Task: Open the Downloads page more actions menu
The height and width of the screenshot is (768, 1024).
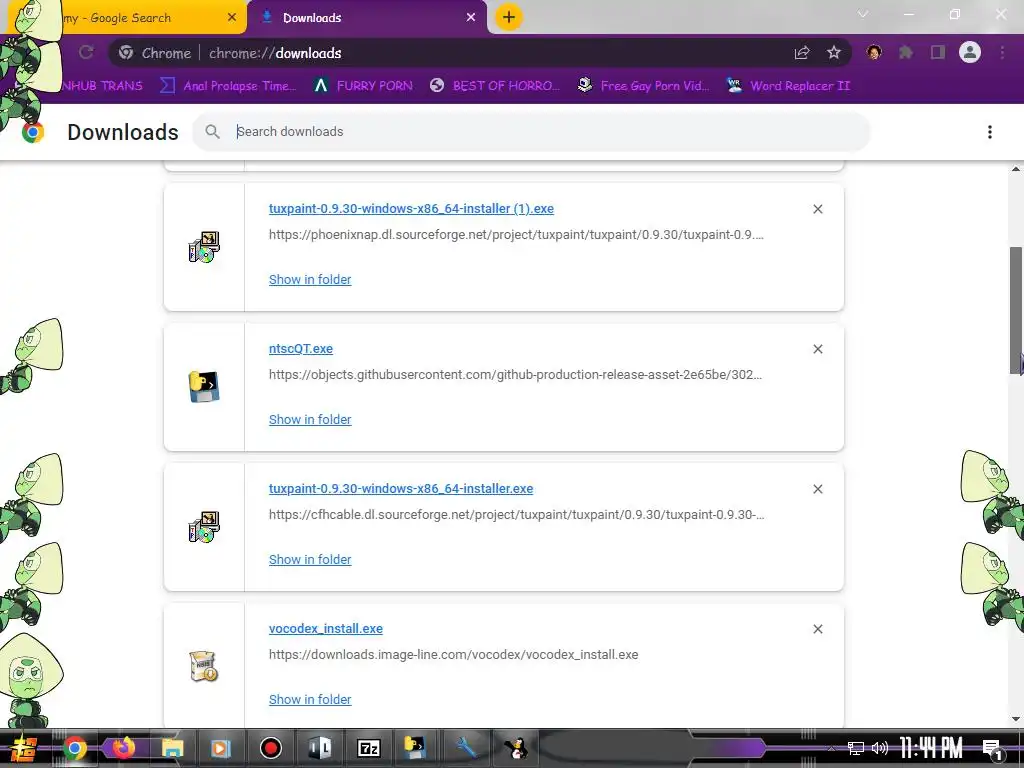Action: click(990, 132)
